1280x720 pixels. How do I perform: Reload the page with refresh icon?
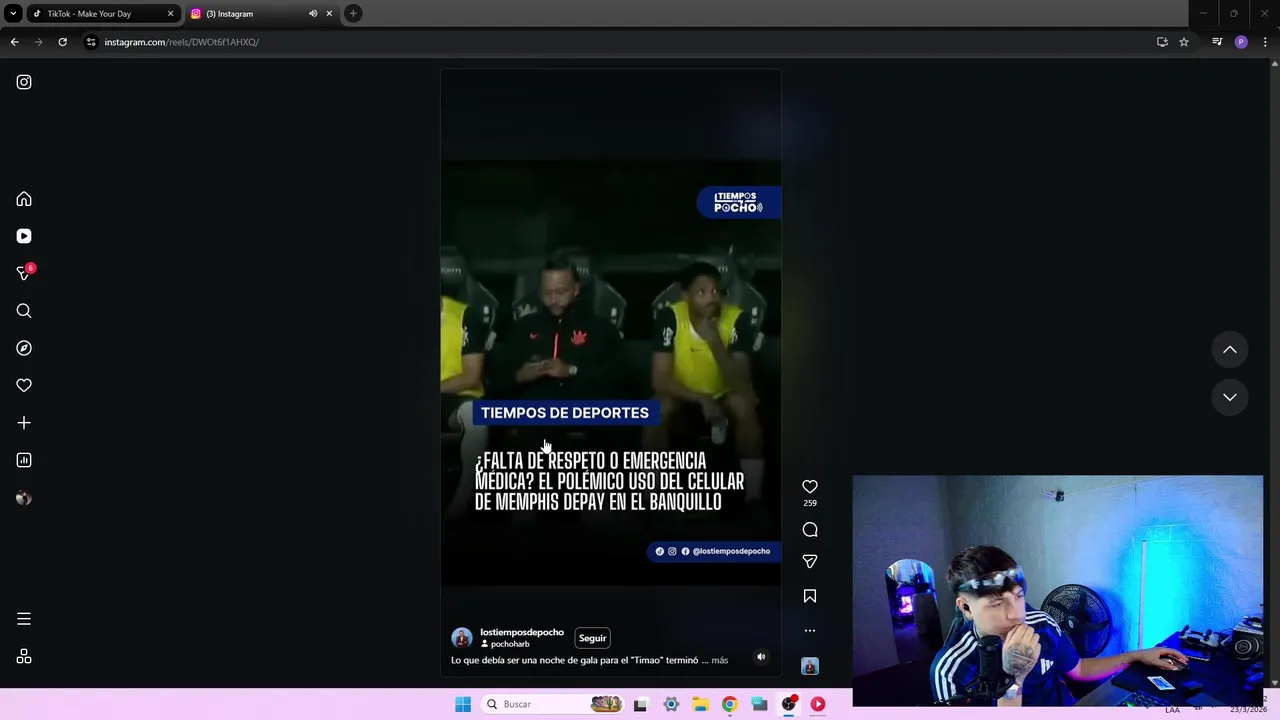pyautogui.click(x=62, y=42)
